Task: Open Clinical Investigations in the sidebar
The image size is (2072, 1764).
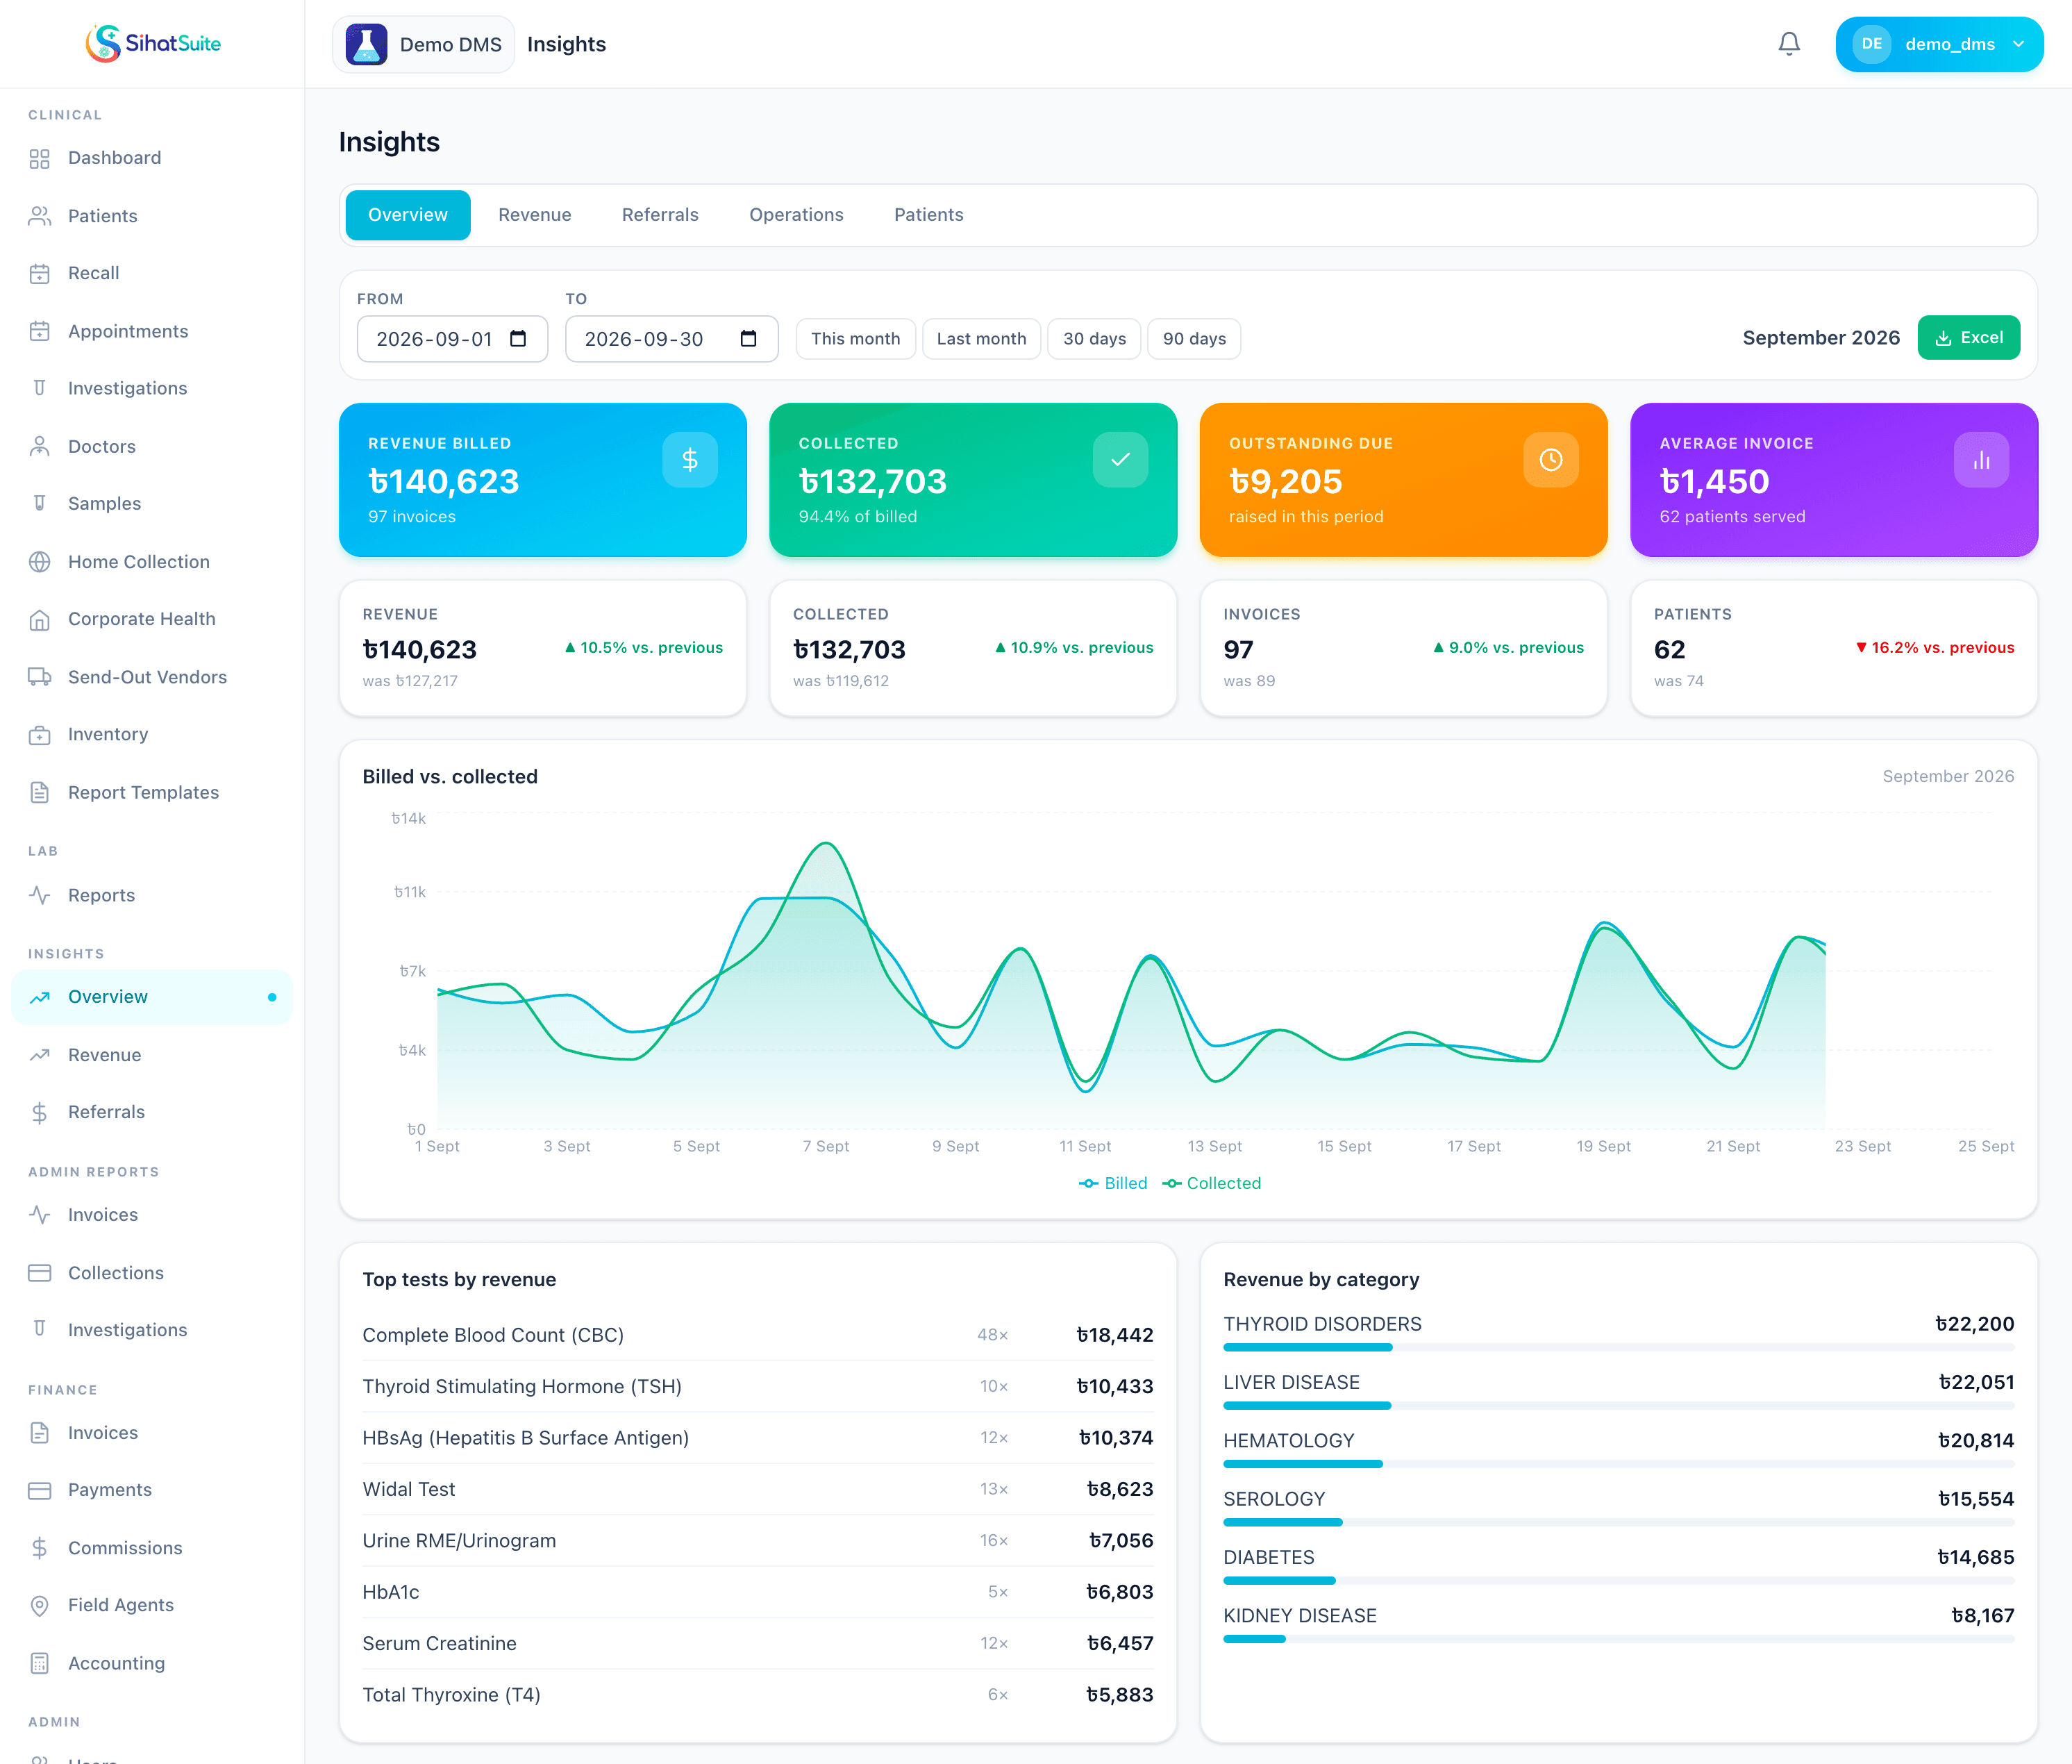Action: pyautogui.click(x=152, y=388)
